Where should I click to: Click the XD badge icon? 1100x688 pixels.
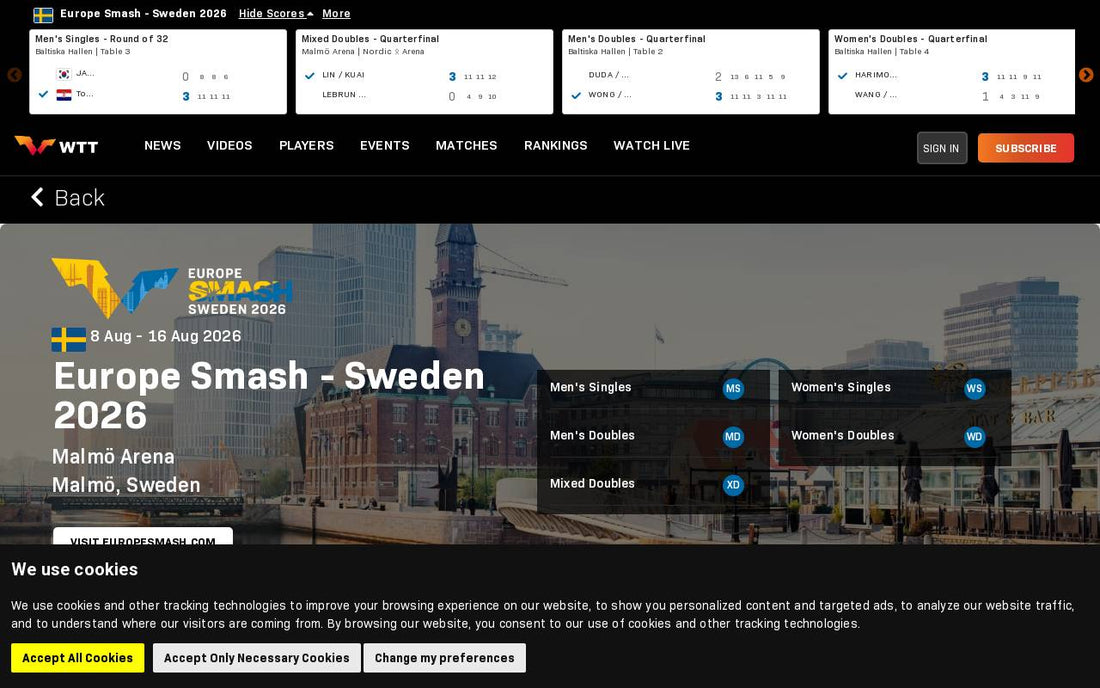pyautogui.click(x=733, y=485)
